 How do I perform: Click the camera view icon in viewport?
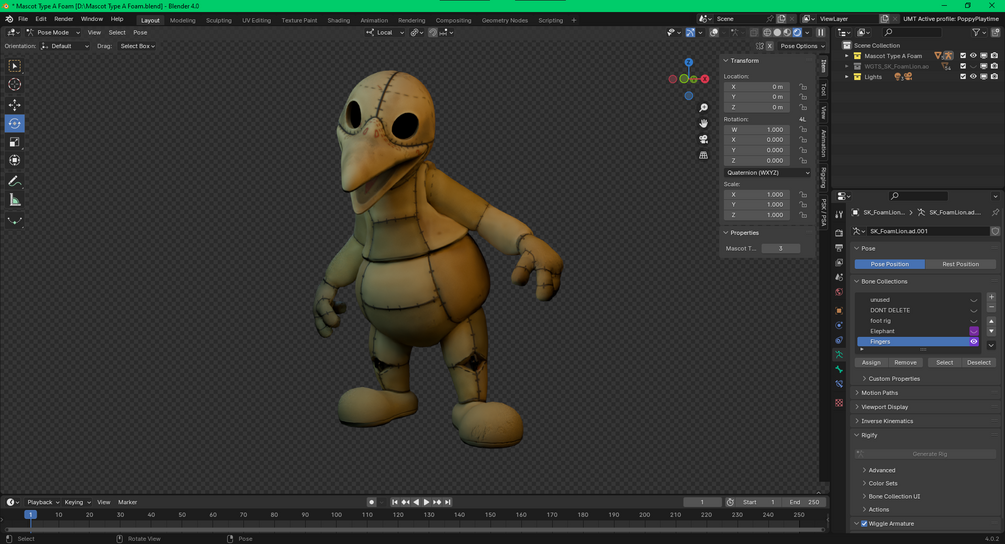pyautogui.click(x=704, y=139)
